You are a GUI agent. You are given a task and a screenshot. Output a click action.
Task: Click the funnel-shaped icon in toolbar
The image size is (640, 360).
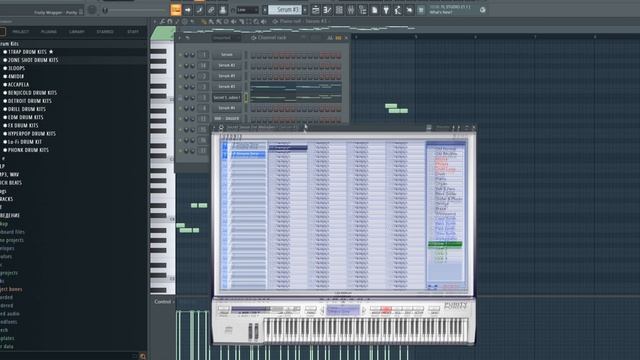pyautogui.click(x=386, y=10)
